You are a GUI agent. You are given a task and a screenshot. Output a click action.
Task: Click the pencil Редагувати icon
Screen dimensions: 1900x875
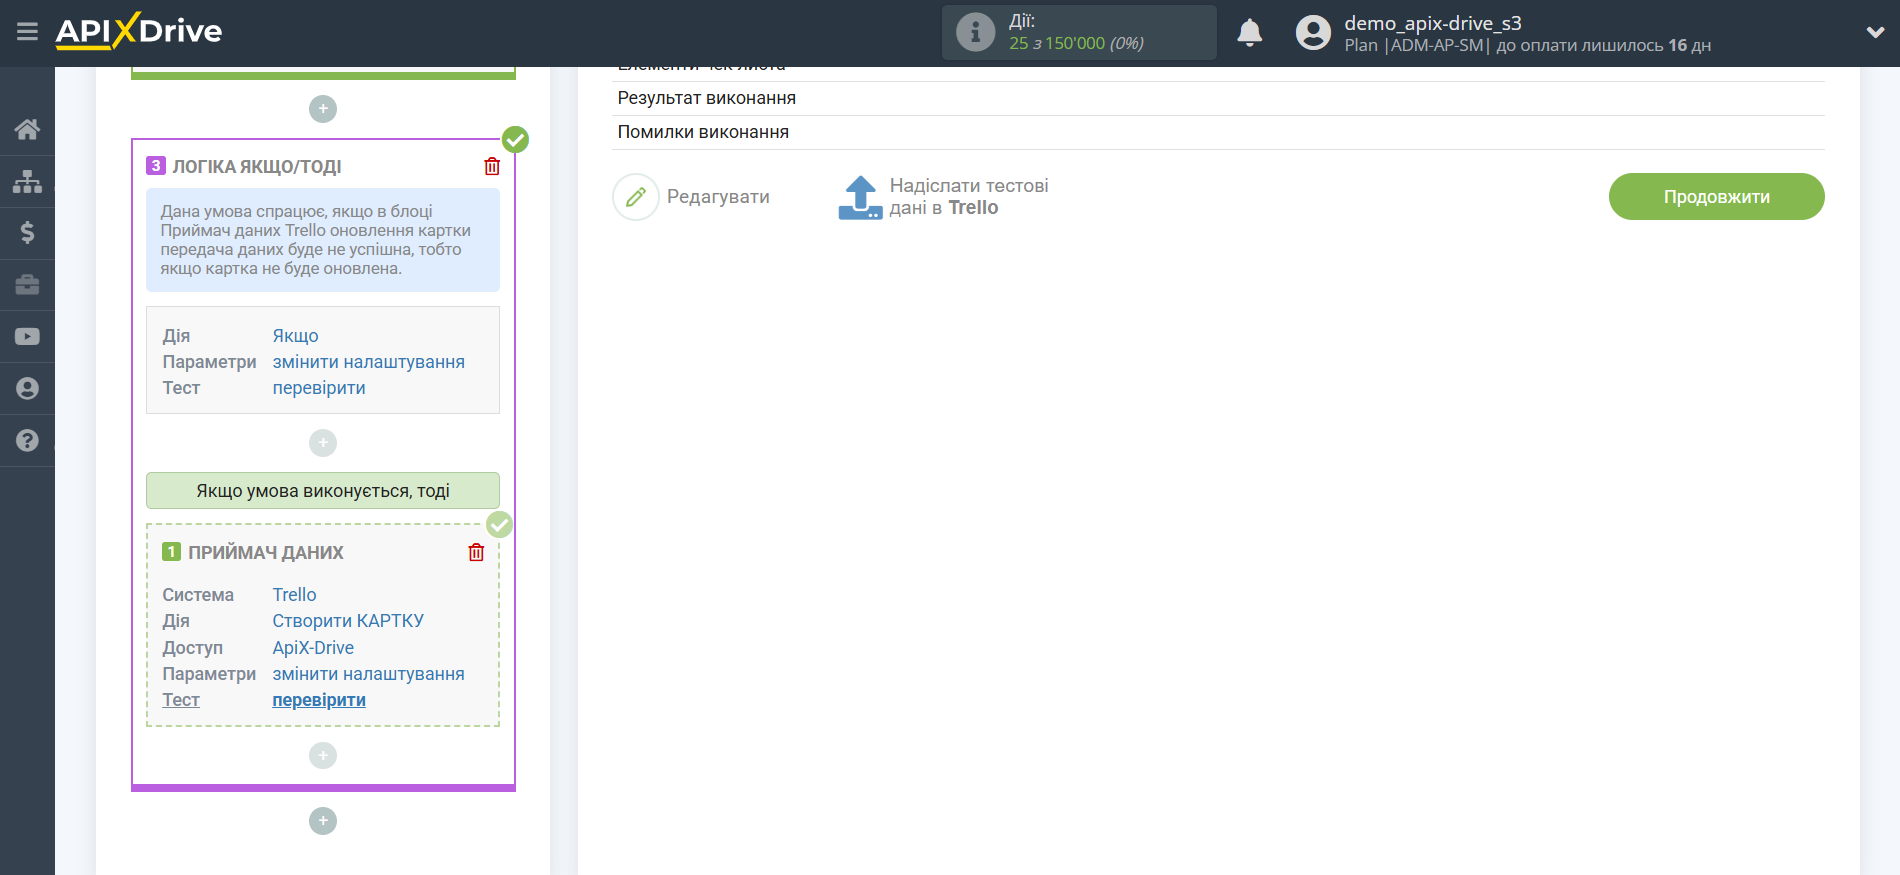tap(636, 197)
